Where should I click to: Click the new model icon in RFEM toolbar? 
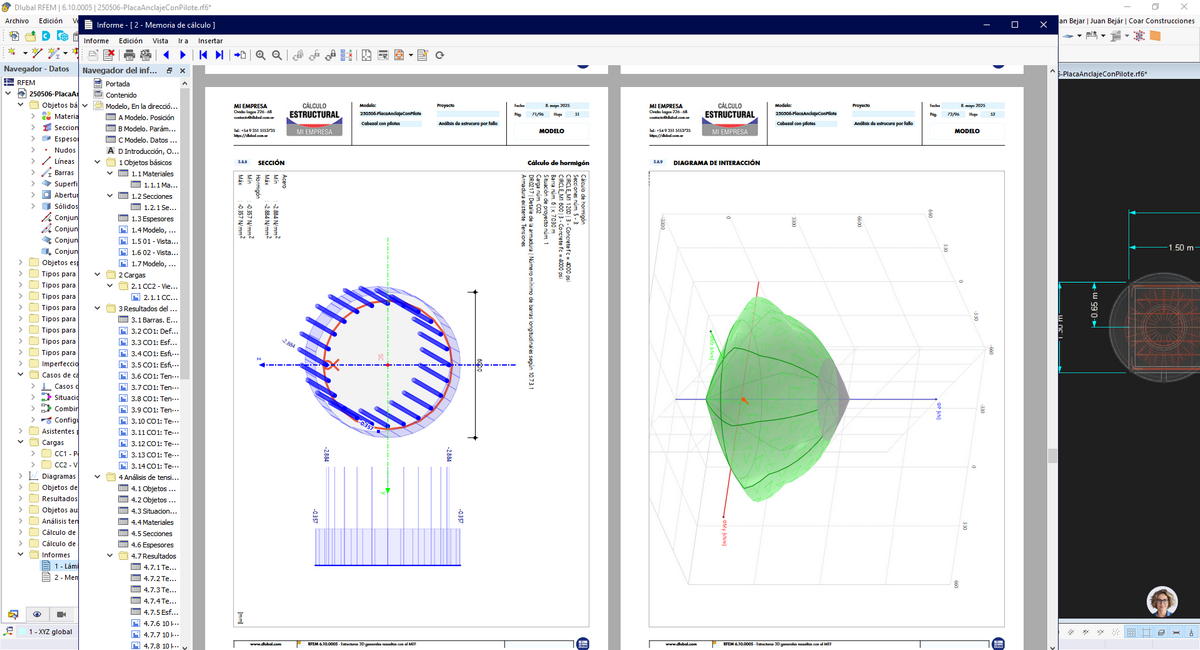click(13, 35)
